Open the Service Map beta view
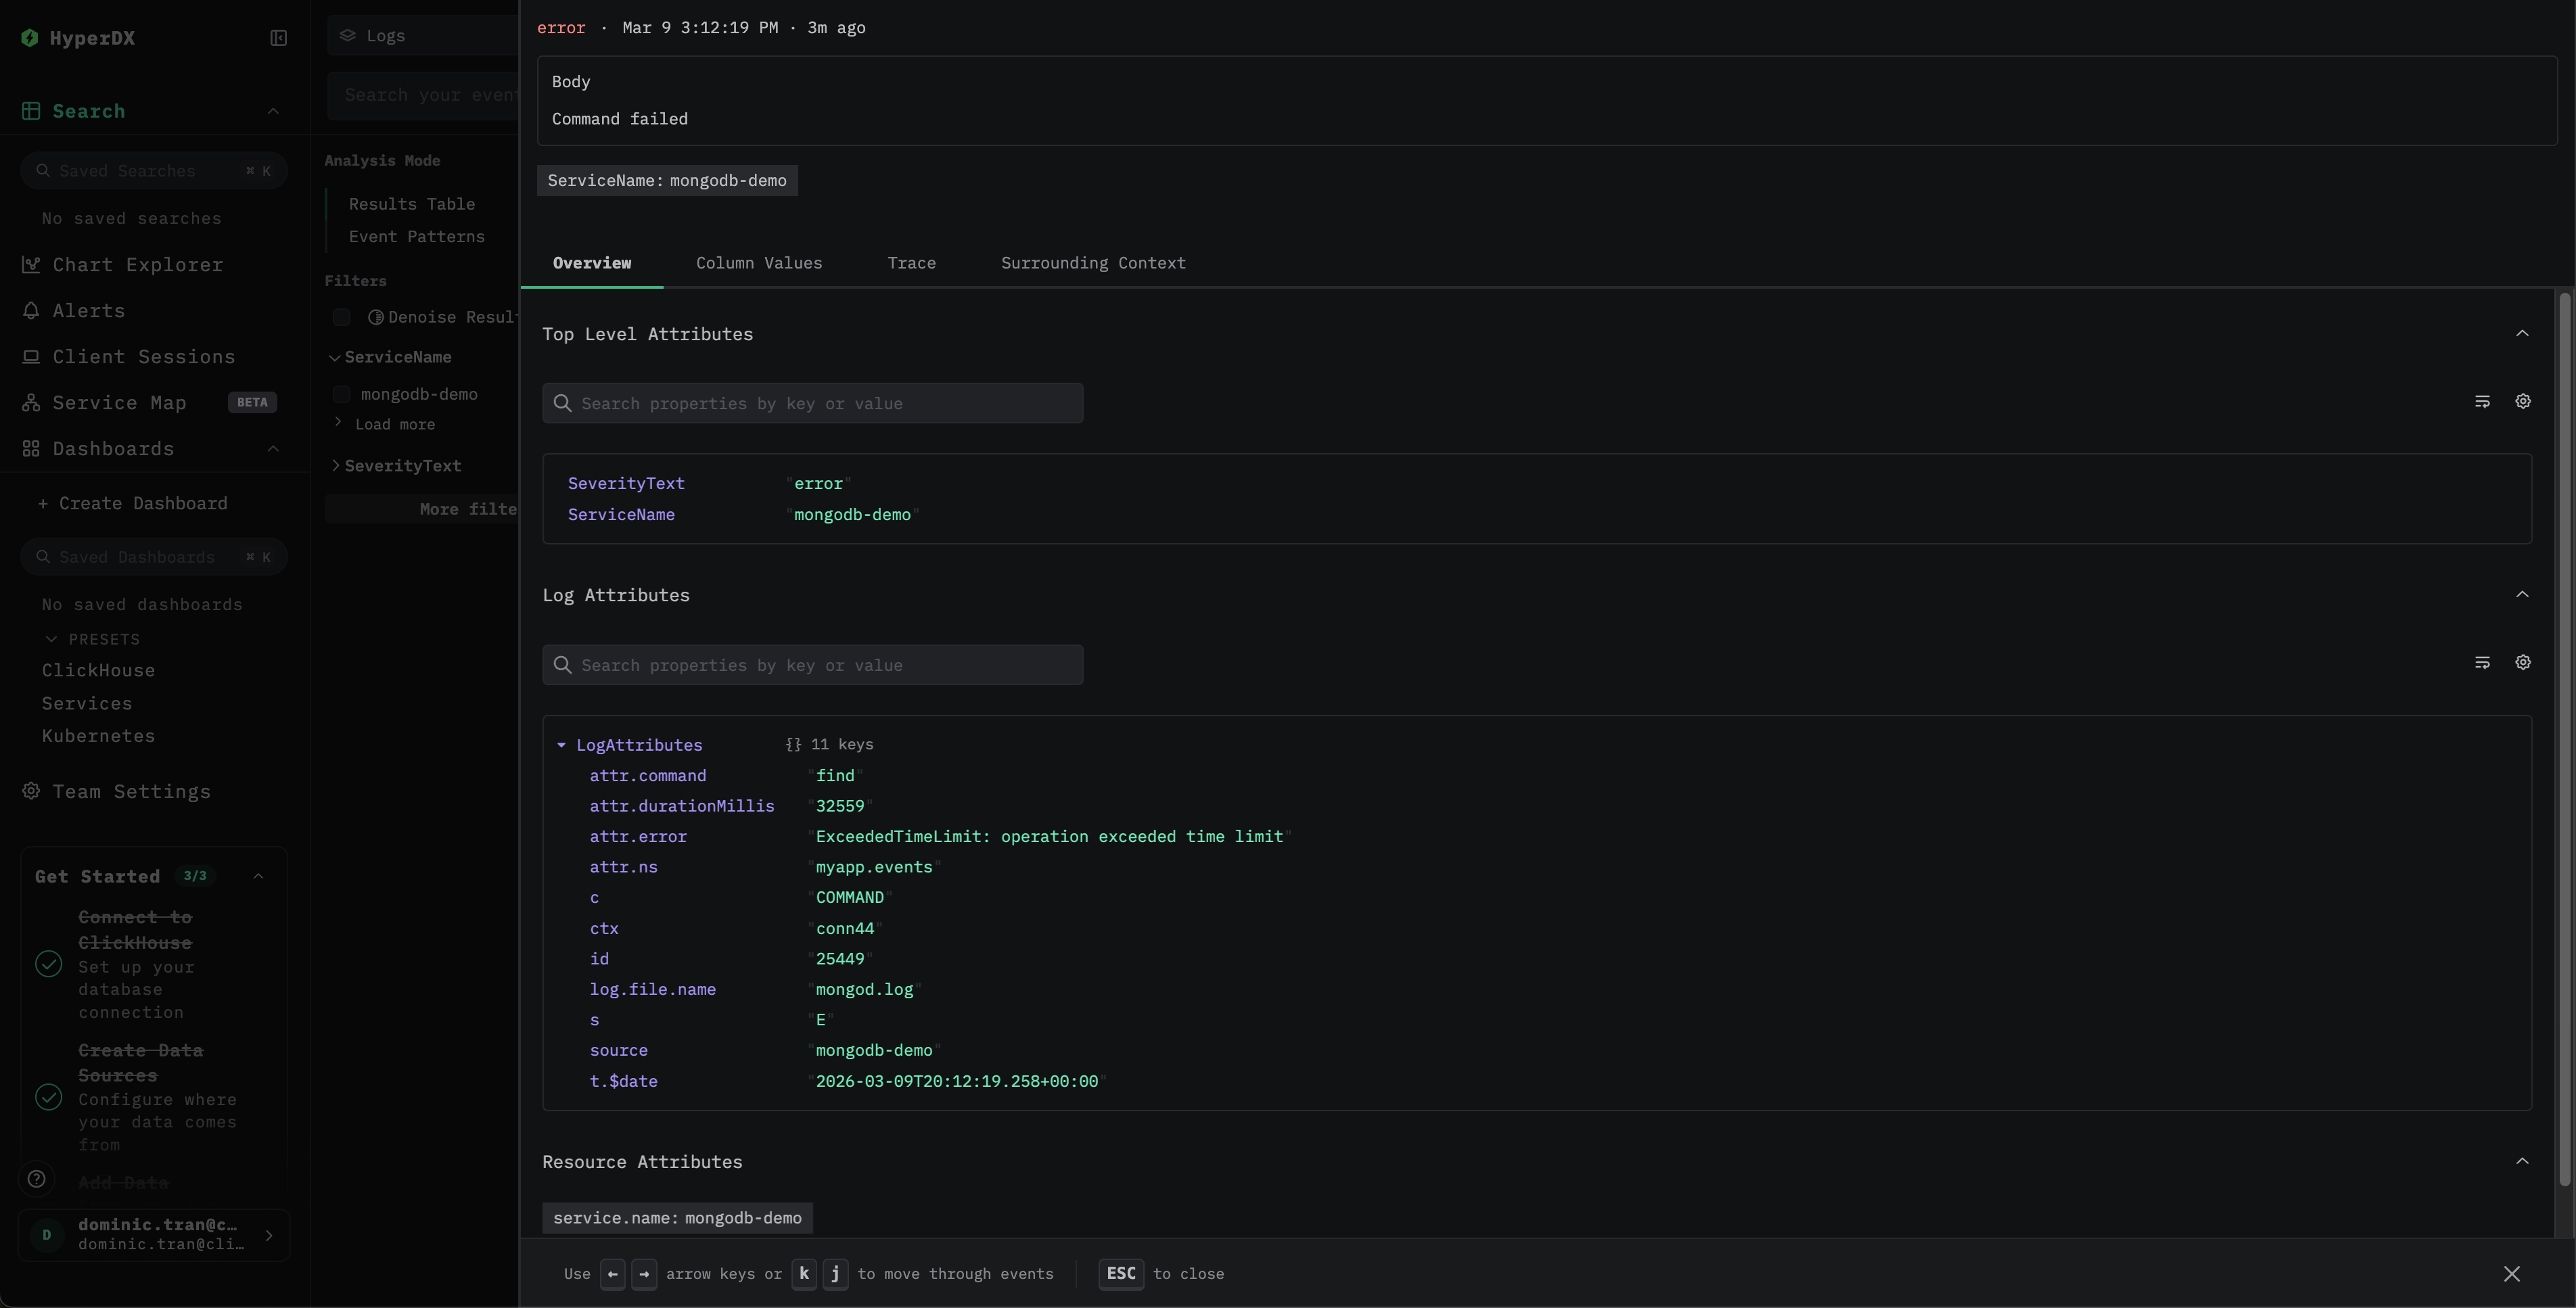Viewport: 2576px width, 1308px height. (x=118, y=402)
